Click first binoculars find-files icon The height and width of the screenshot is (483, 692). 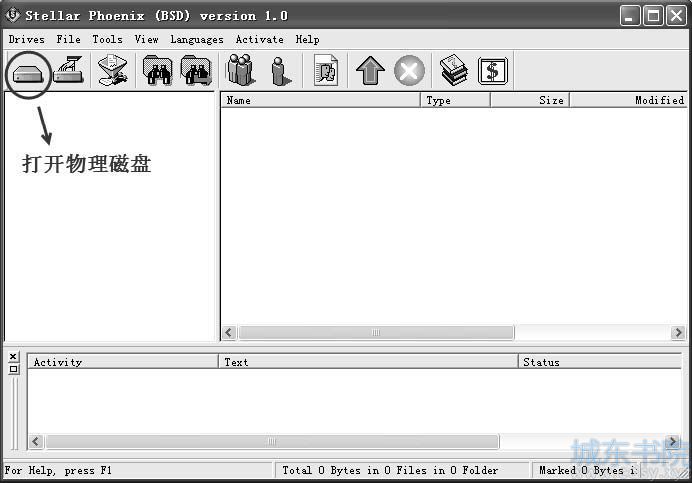[x=158, y=70]
